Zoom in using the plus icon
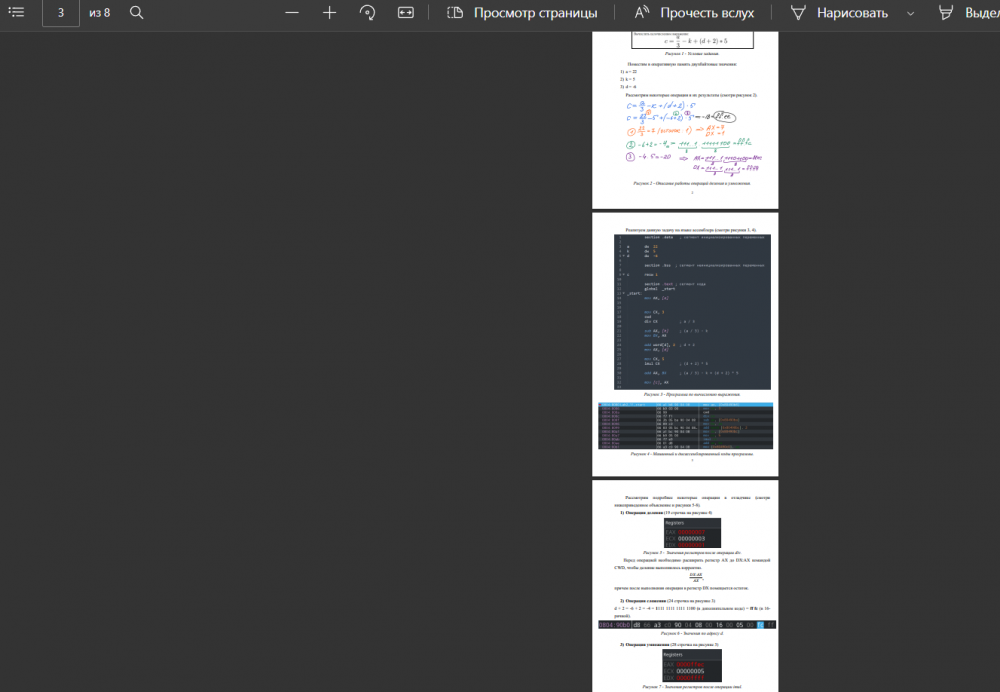The width and height of the screenshot is (1000, 692). (329, 13)
